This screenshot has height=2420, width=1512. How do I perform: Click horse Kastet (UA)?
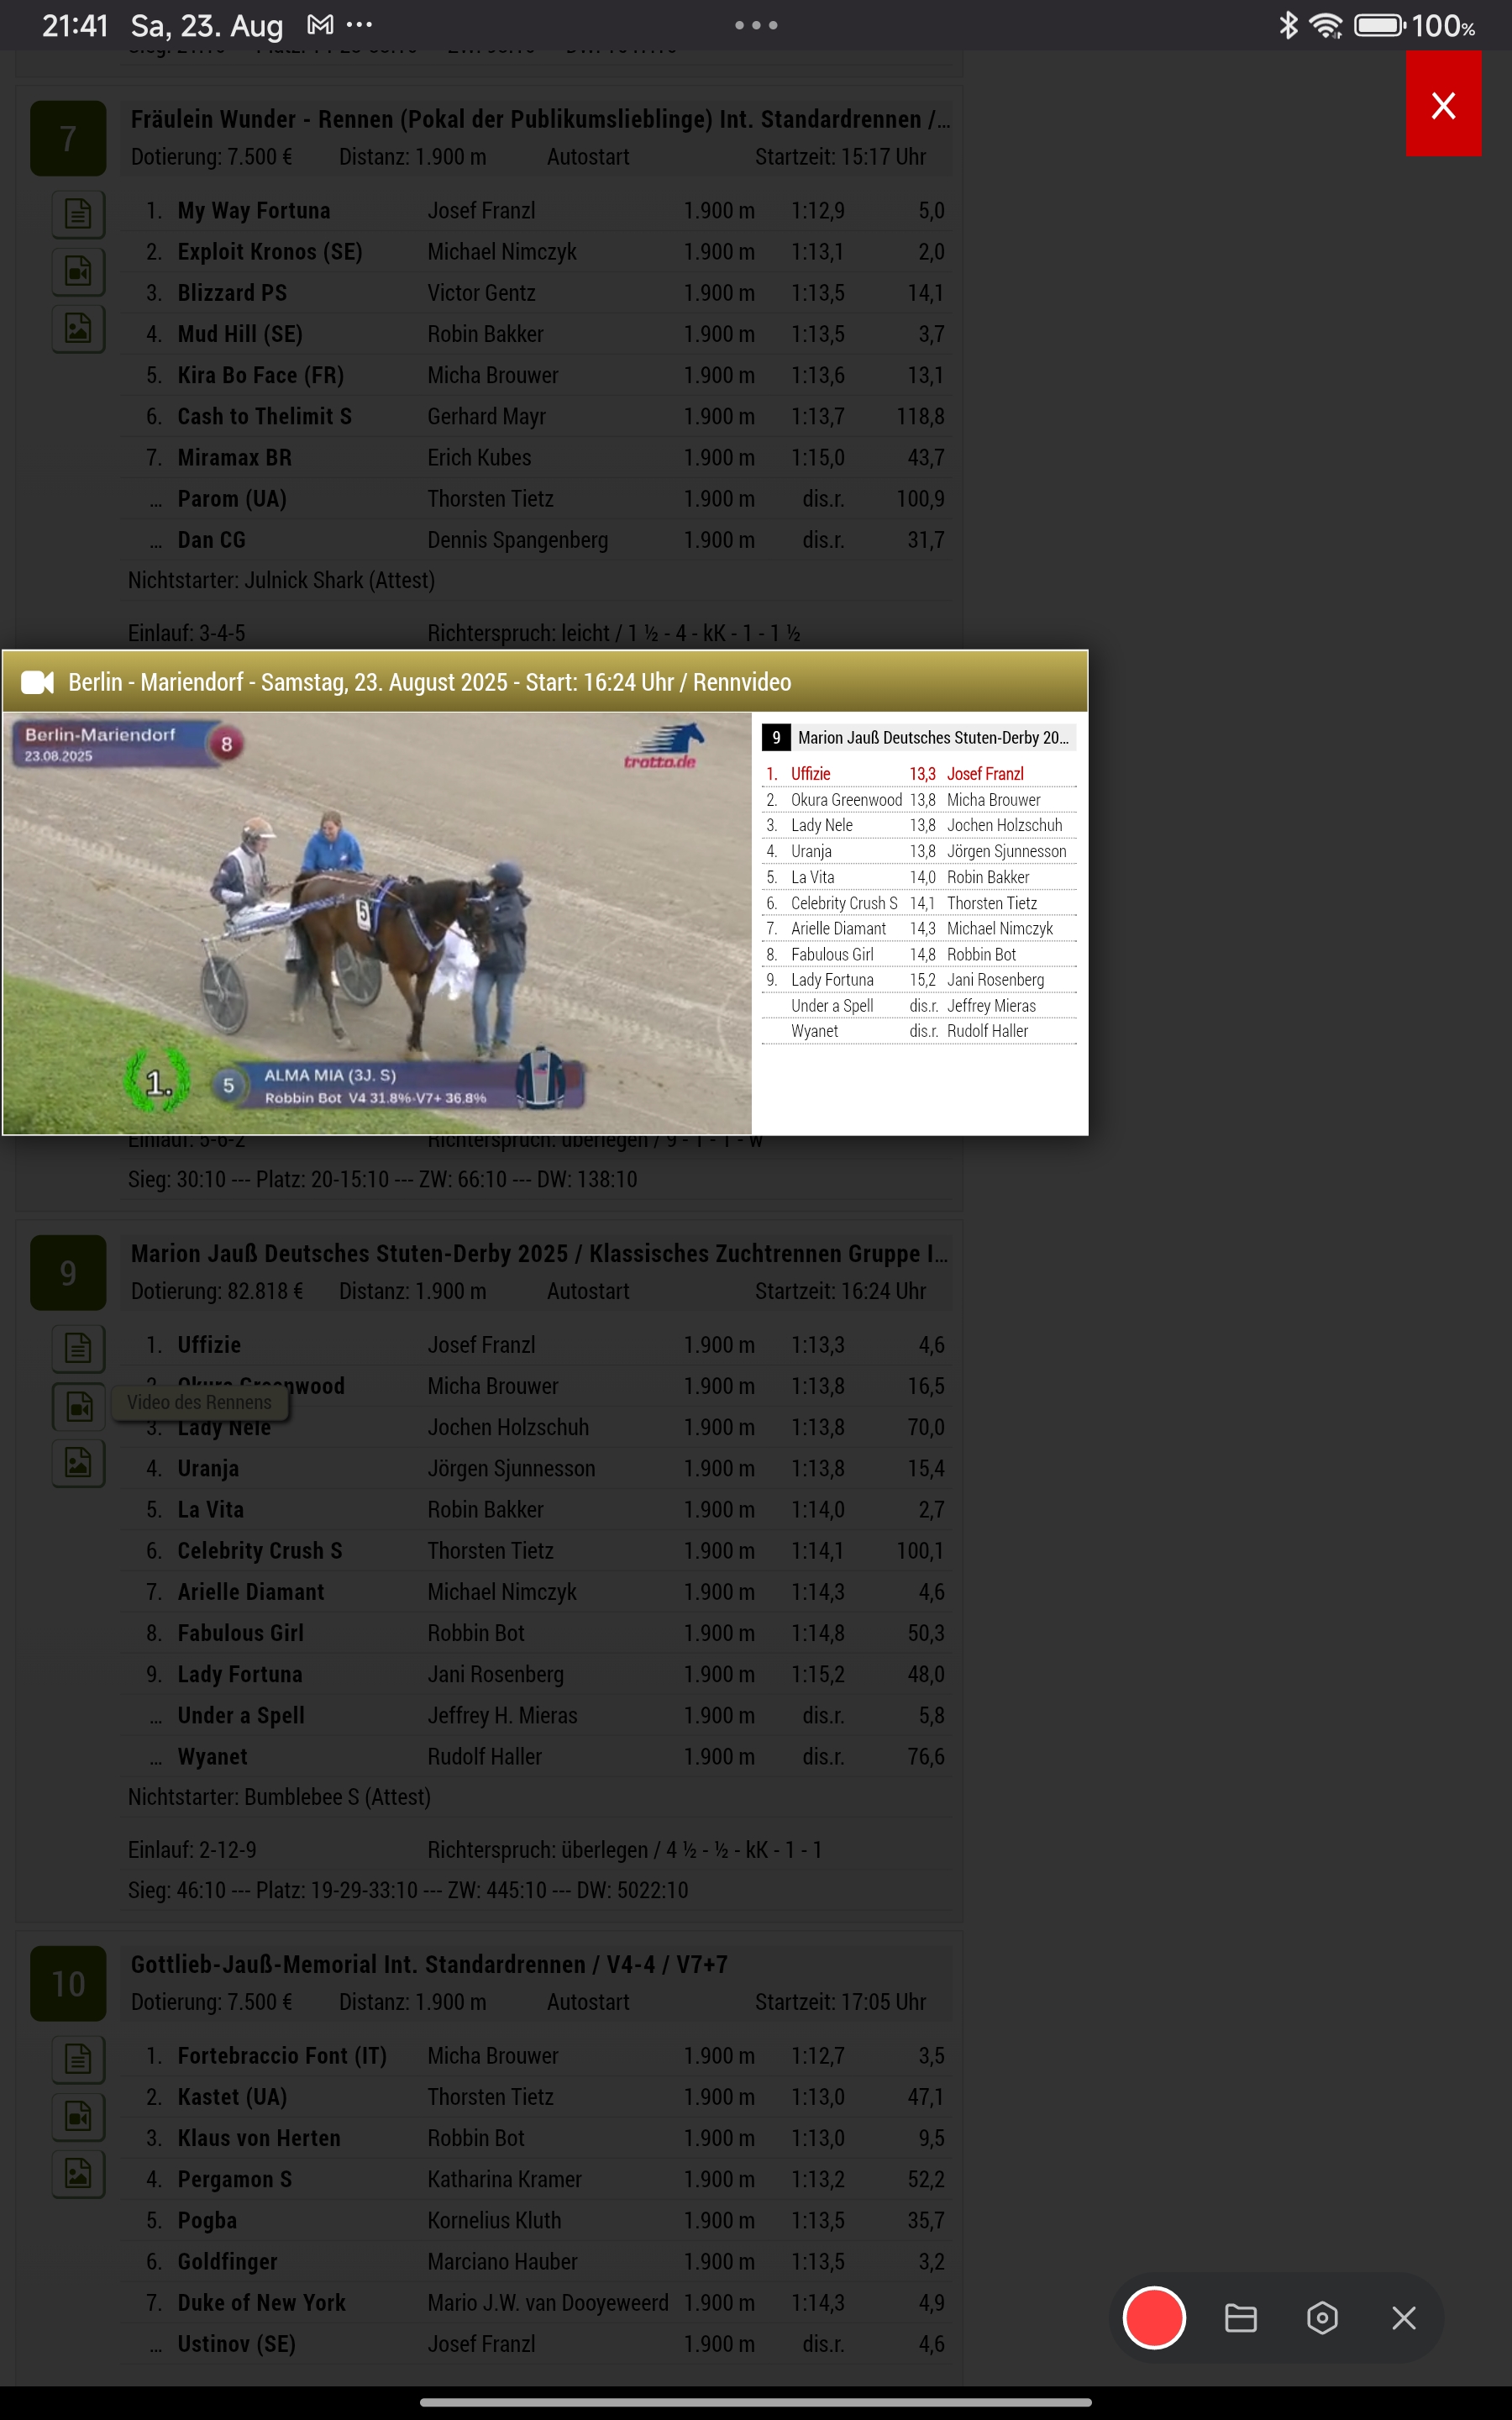point(232,2096)
